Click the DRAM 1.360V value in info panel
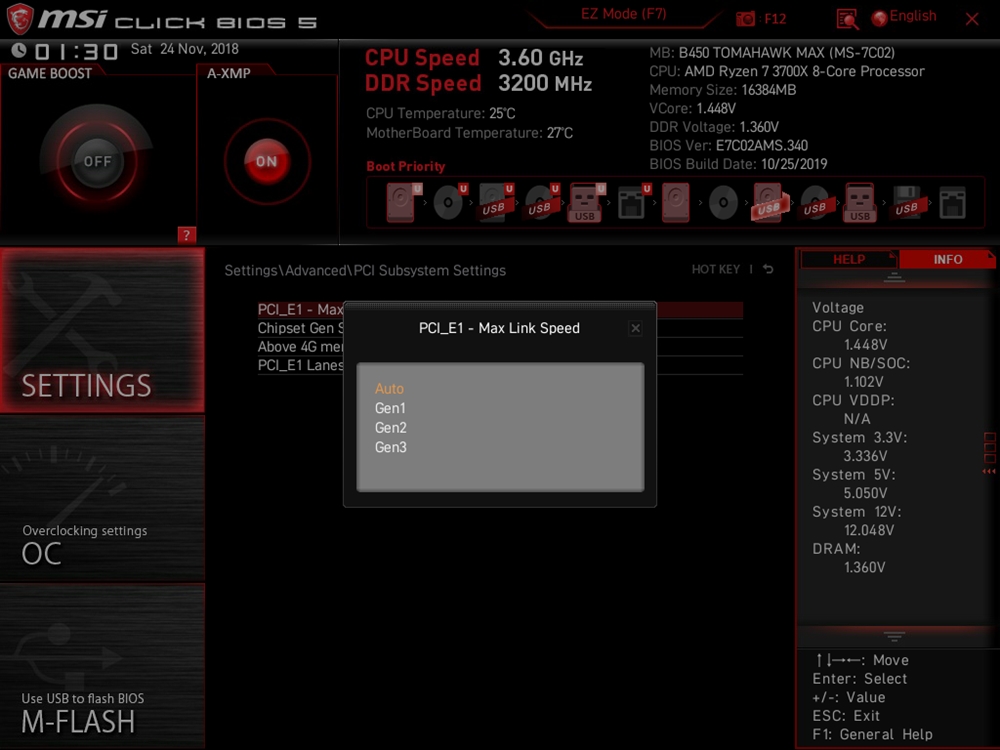1000x750 pixels. click(864, 568)
